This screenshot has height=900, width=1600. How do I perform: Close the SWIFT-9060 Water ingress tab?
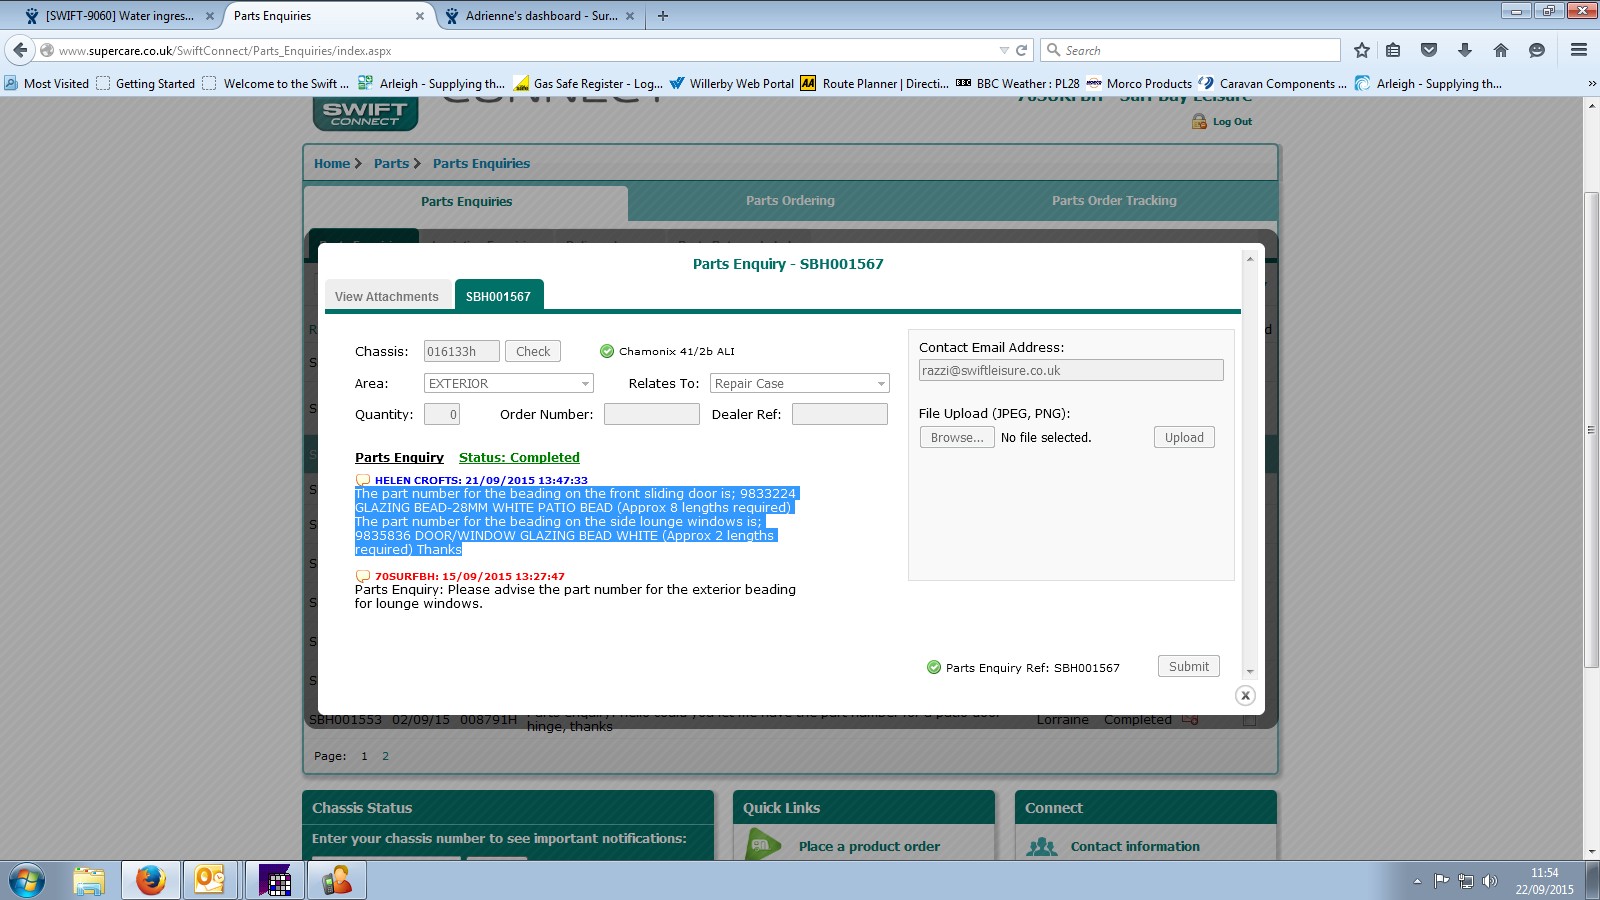click(210, 16)
